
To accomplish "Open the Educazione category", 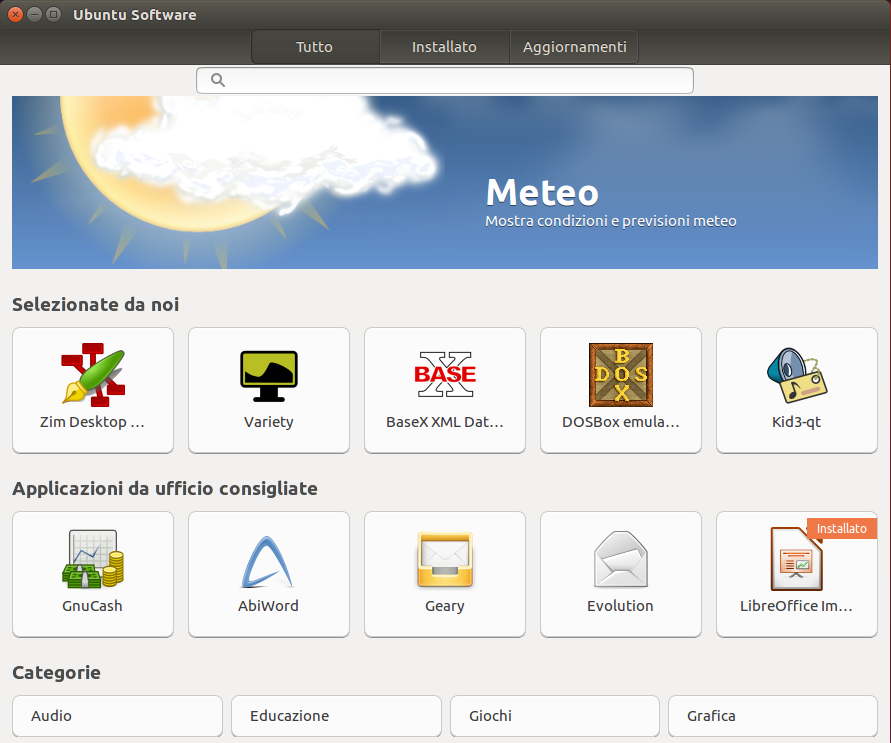I will click(x=336, y=716).
